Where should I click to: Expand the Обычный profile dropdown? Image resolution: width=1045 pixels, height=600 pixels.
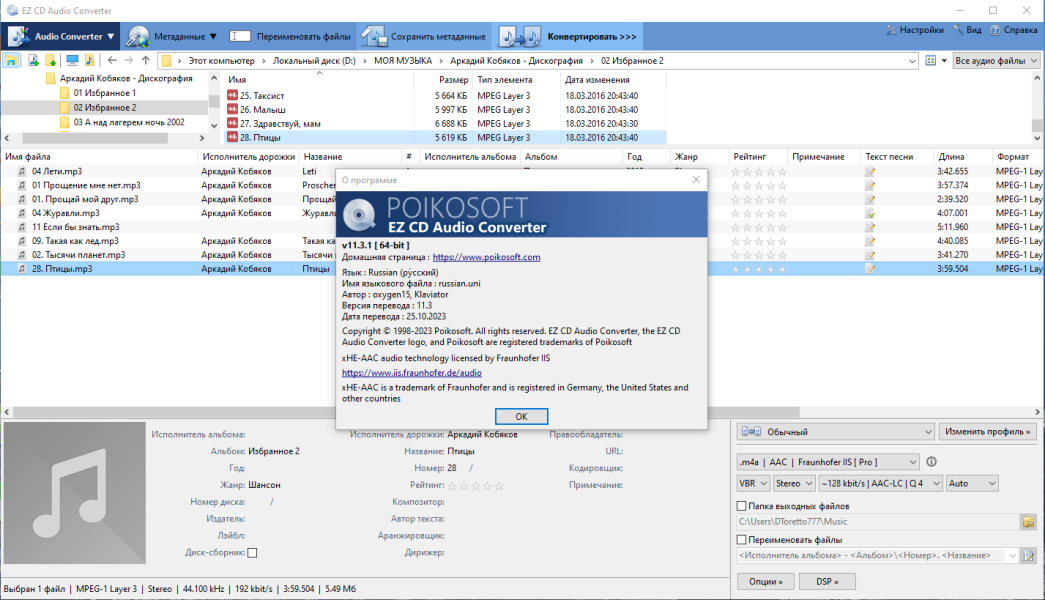click(x=835, y=432)
